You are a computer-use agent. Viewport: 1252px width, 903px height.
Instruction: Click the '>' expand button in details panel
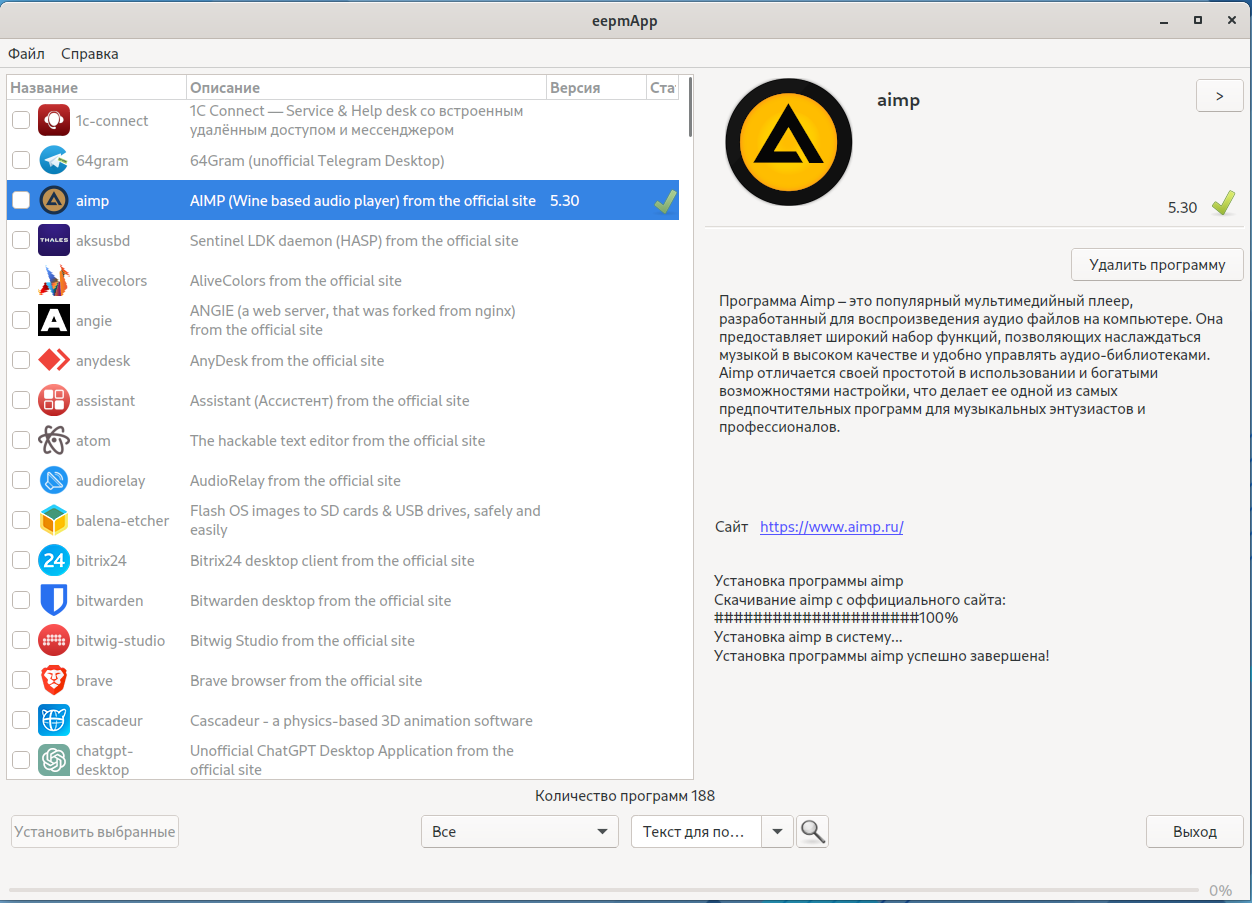(x=1219, y=96)
